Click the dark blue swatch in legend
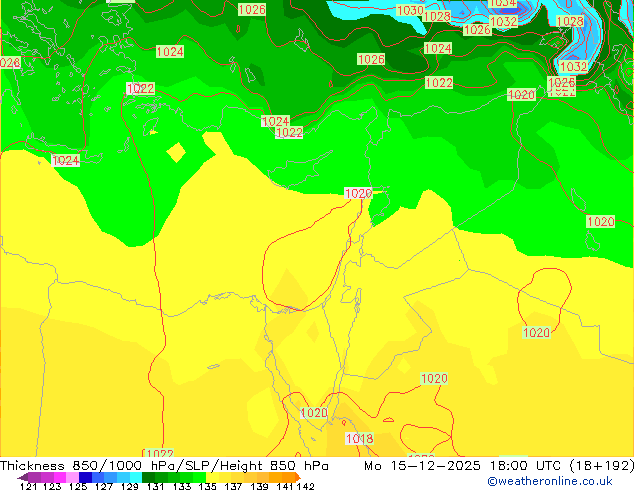 [85, 477]
